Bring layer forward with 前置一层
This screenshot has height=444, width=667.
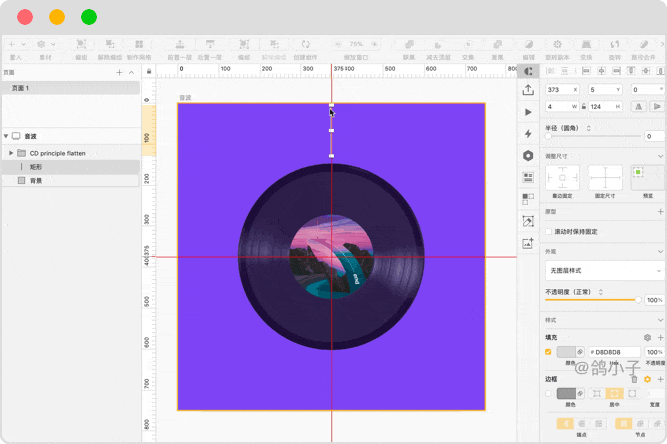tap(180, 44)
